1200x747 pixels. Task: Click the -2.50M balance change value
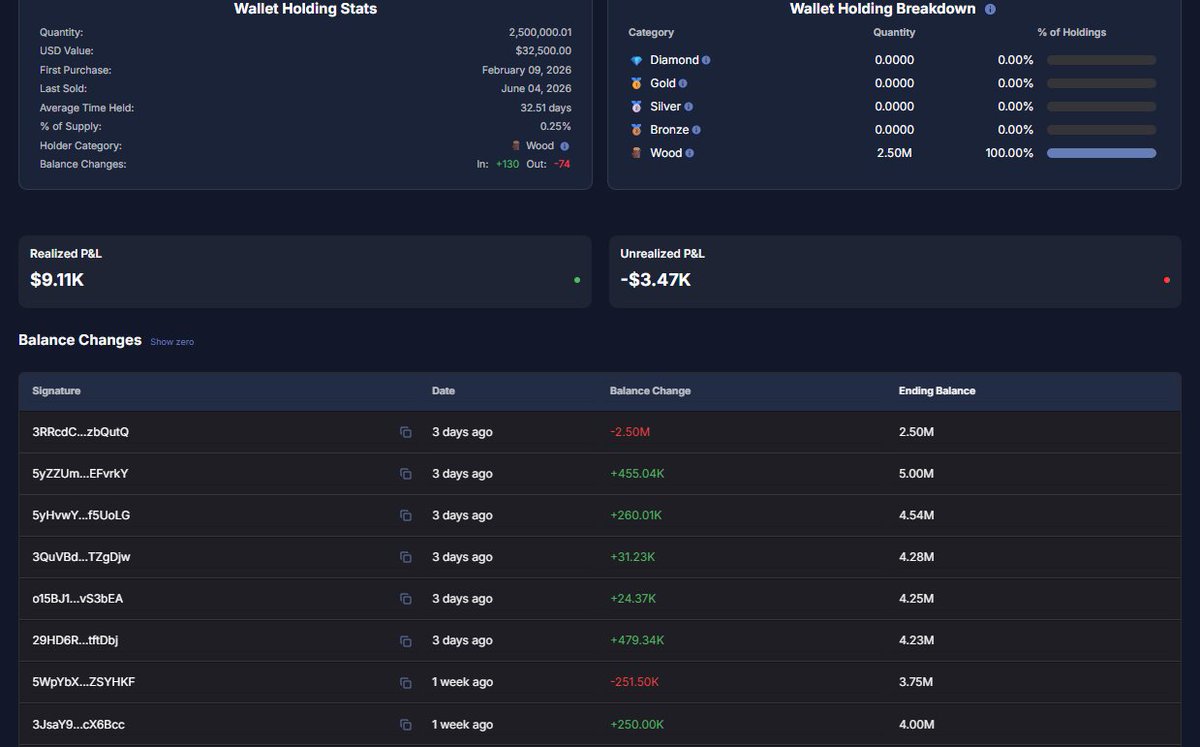pos(630,432)
